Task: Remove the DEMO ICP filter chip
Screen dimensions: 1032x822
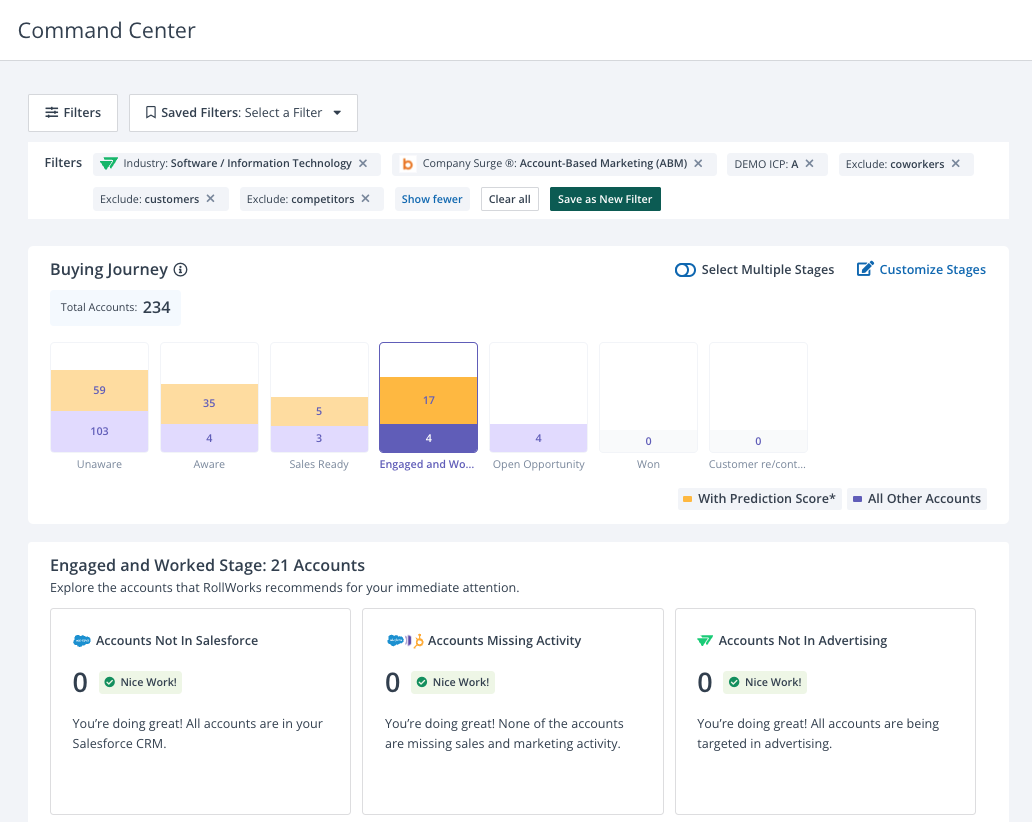Action: pyautogui.click(x=810, y=163)
